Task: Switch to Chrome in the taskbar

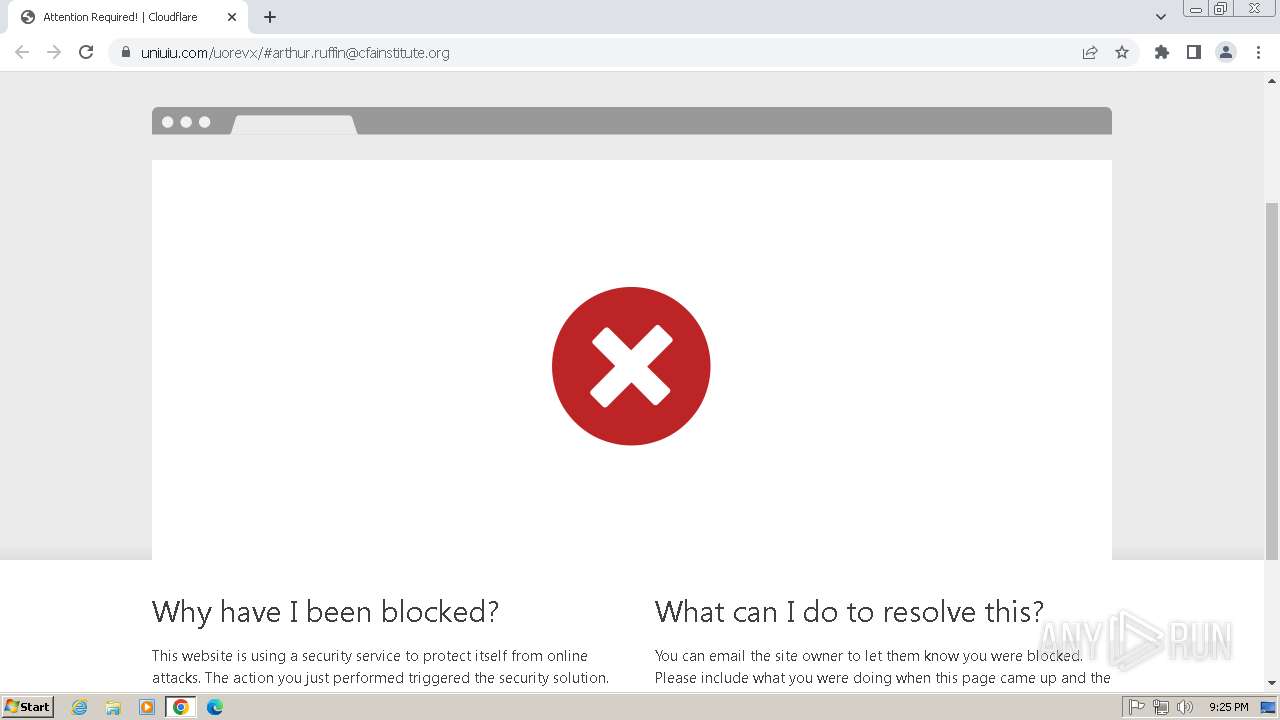Action: 181,707
